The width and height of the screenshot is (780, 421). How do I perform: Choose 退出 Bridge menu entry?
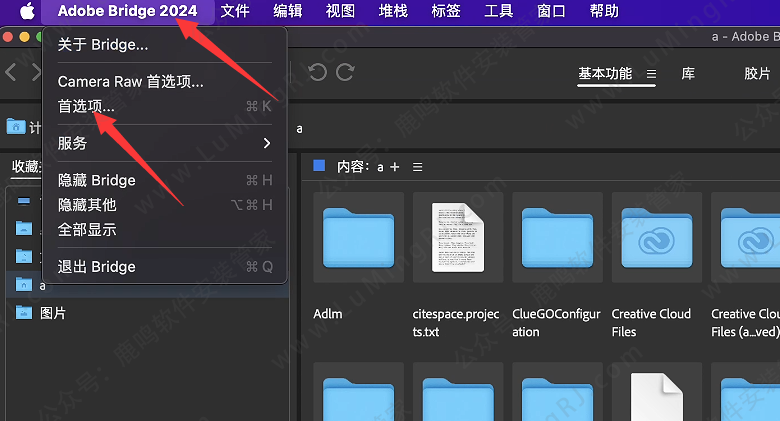[x=165, y=267]
